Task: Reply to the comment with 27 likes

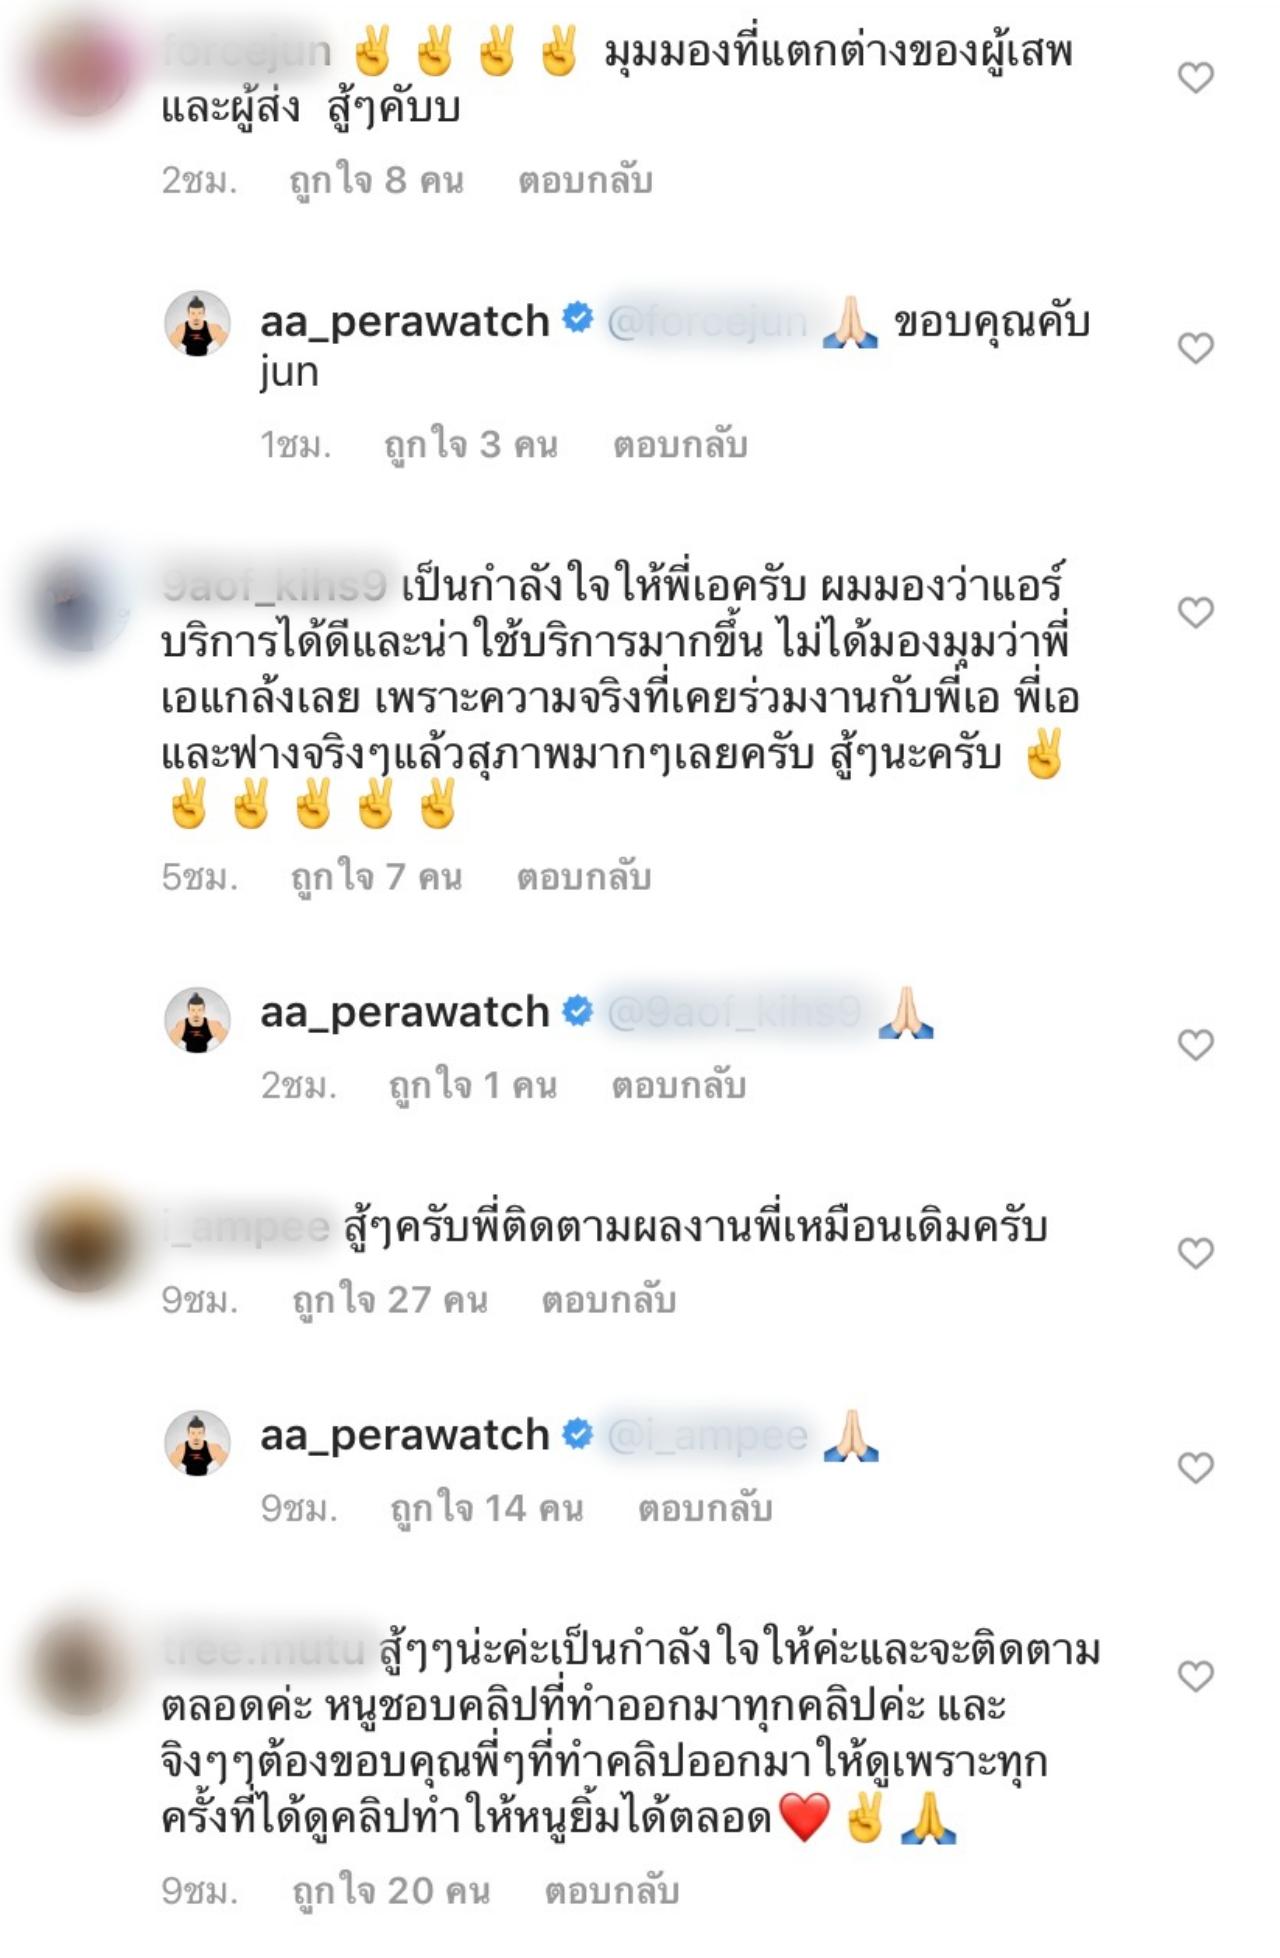Action: tap(609, 1300)
